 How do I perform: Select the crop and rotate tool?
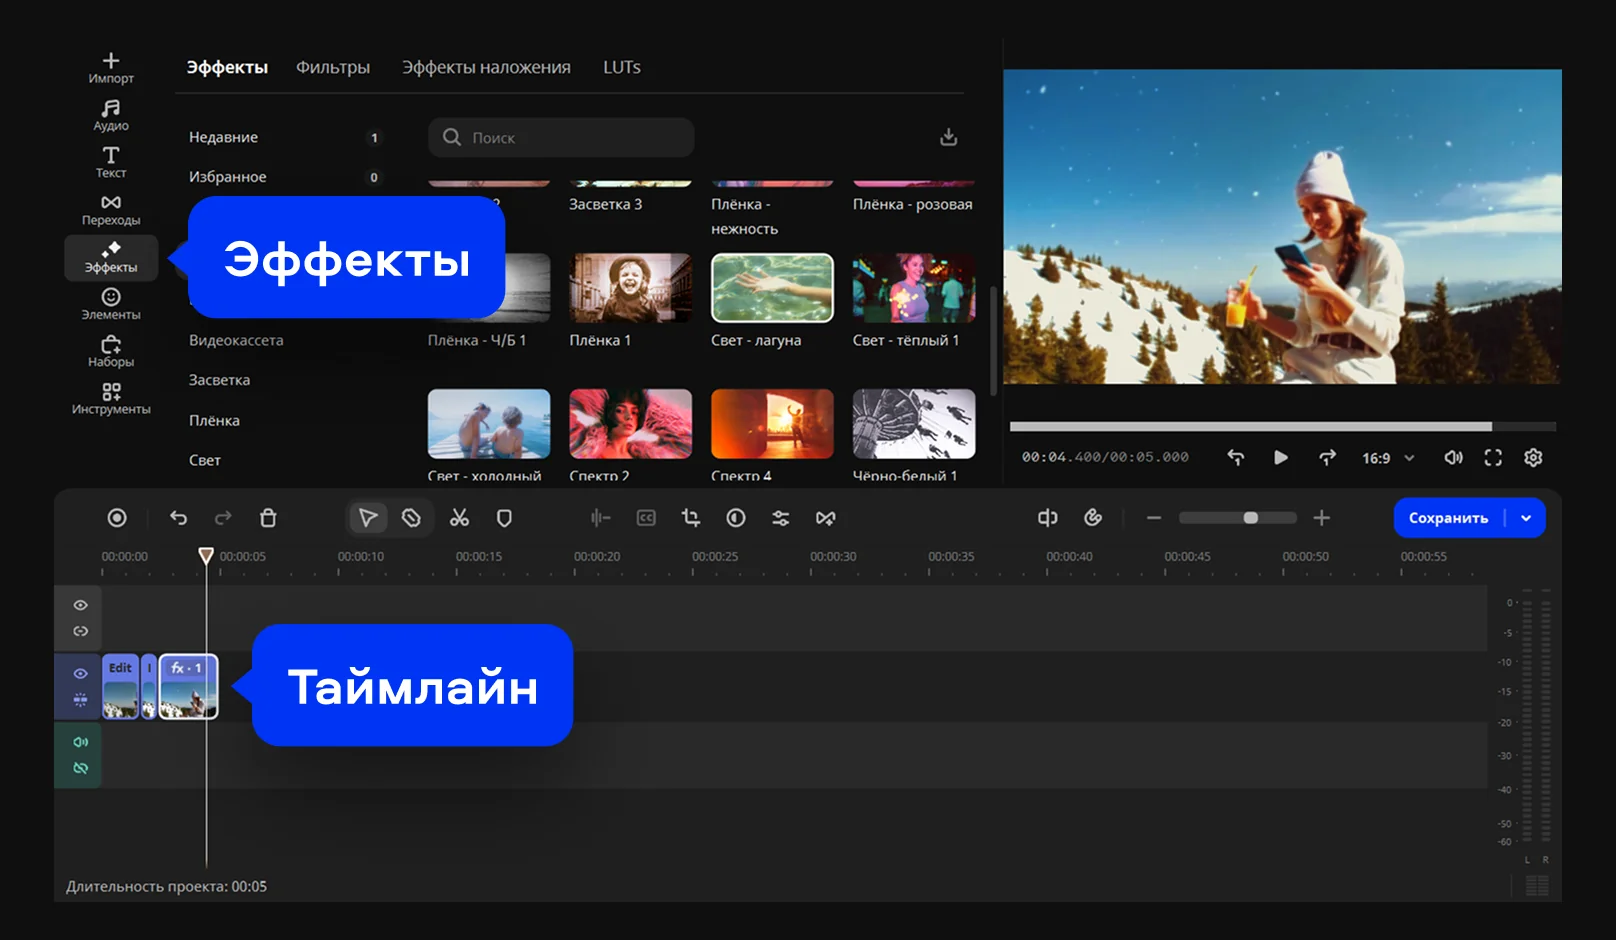pyautogui.click(x=691, y=518)
